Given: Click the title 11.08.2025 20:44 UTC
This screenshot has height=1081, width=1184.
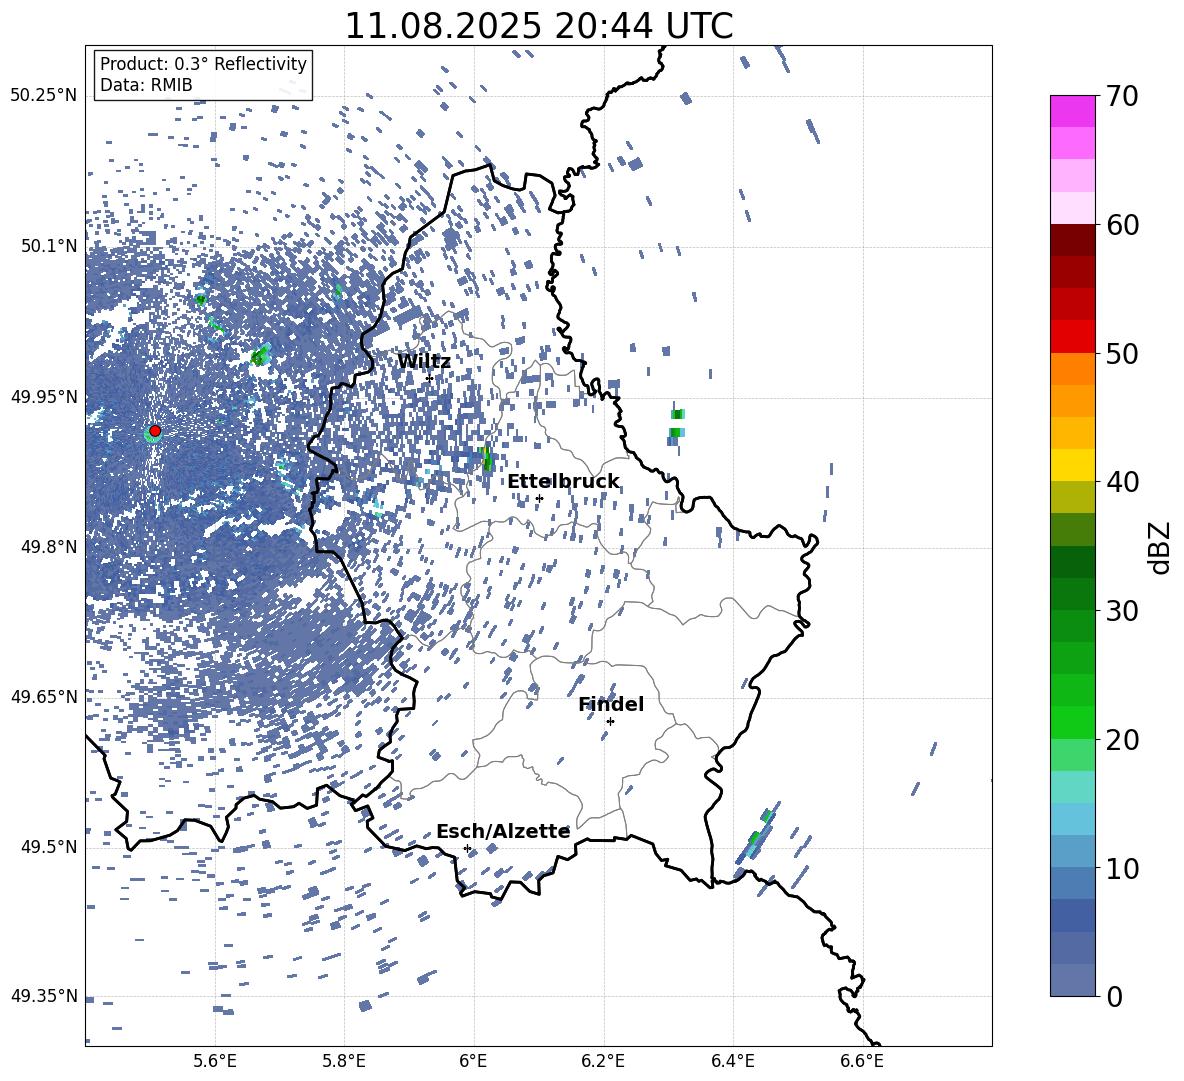Looking at the screenshot, I should coord(539,26).
